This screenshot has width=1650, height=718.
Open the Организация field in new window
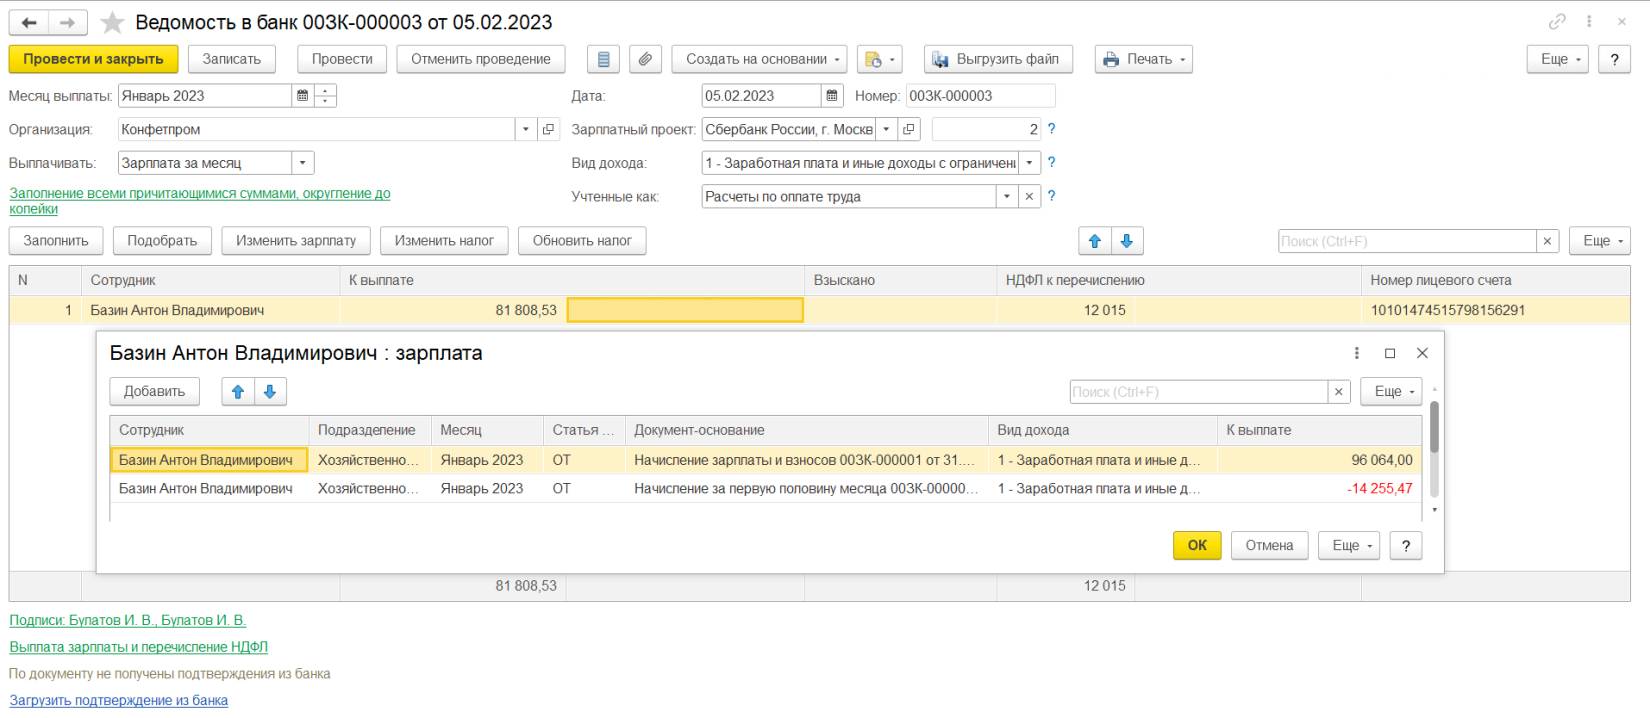(549, 129)
